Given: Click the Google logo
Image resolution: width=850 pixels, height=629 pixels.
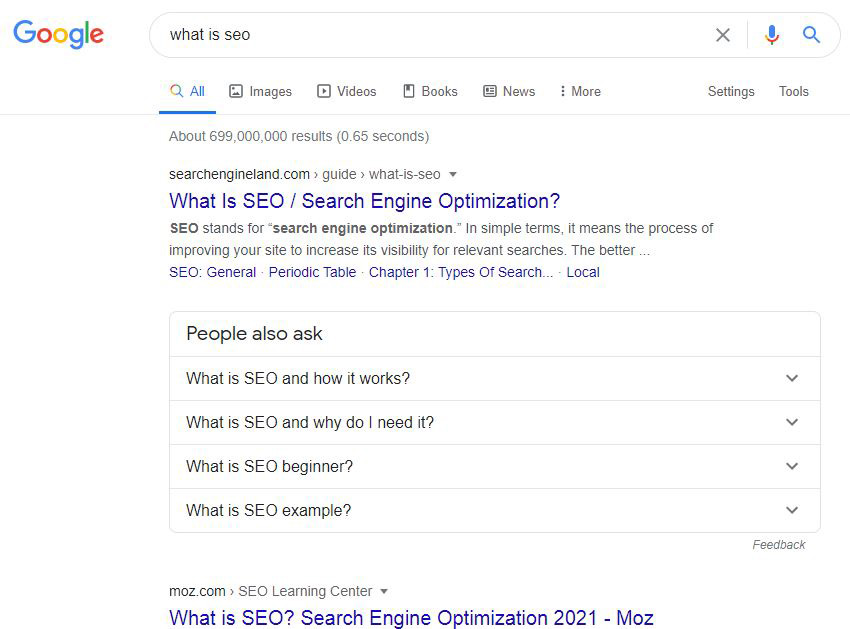Looking at the screenshot, I should tap(58, 34).
